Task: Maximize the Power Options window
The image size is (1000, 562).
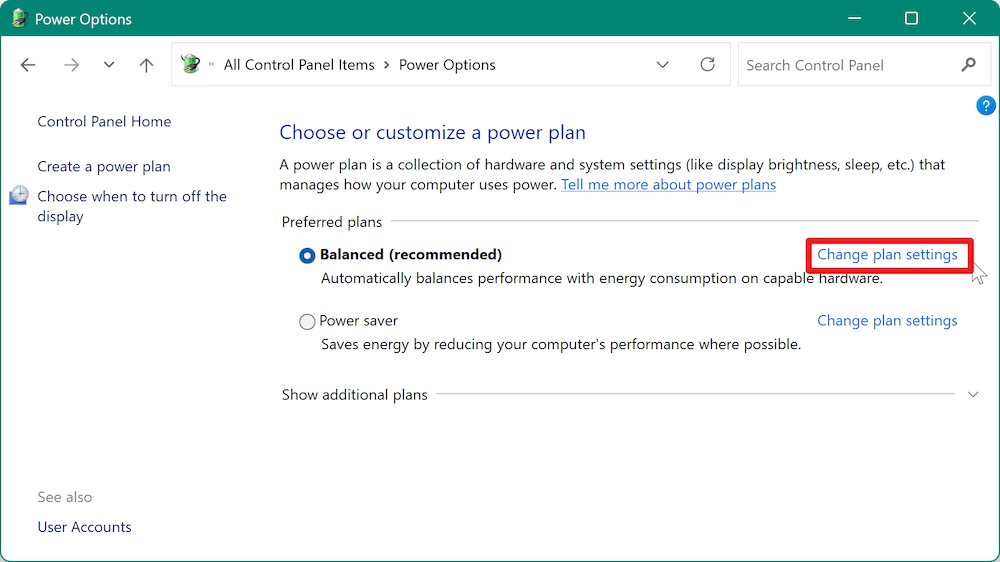Action: [911, 18]
